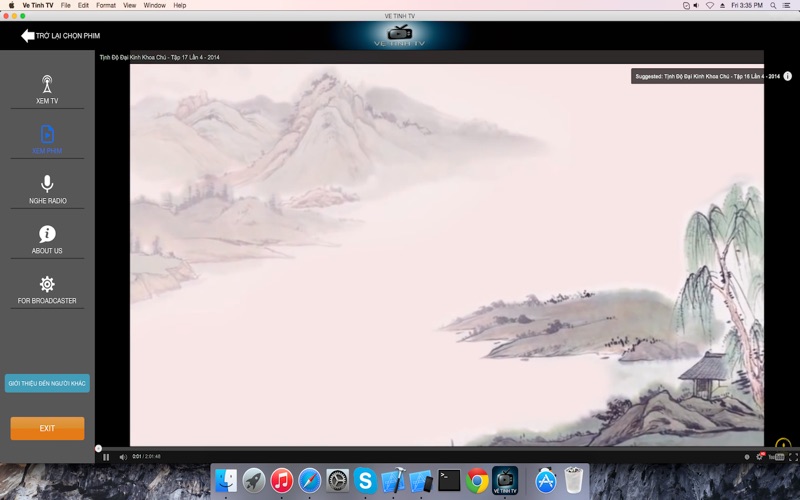The height and width of the screenshot is (500, 800).
Task: Click the orange EXIT button
Action: pos(47,428)
